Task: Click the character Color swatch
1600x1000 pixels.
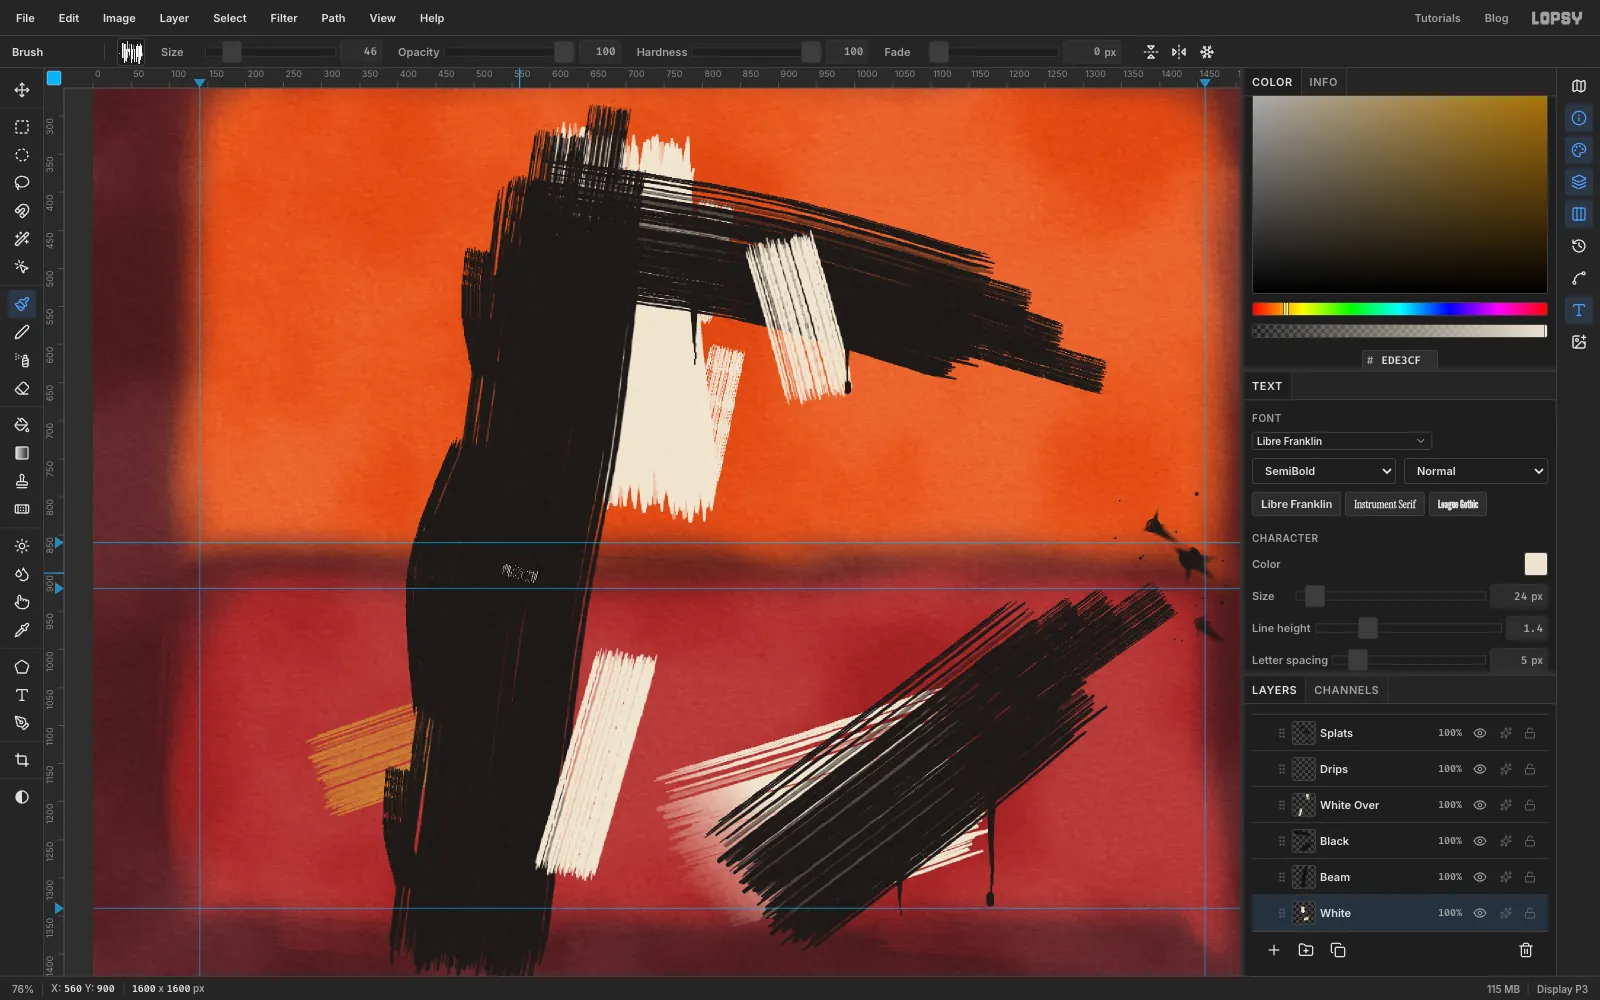Action: click(1535, 564)
